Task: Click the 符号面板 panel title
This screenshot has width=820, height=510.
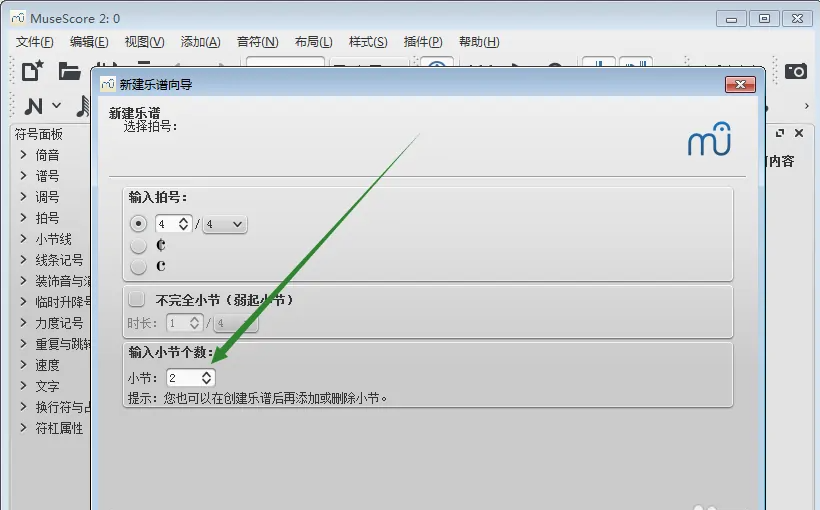Action: point(39,134)
